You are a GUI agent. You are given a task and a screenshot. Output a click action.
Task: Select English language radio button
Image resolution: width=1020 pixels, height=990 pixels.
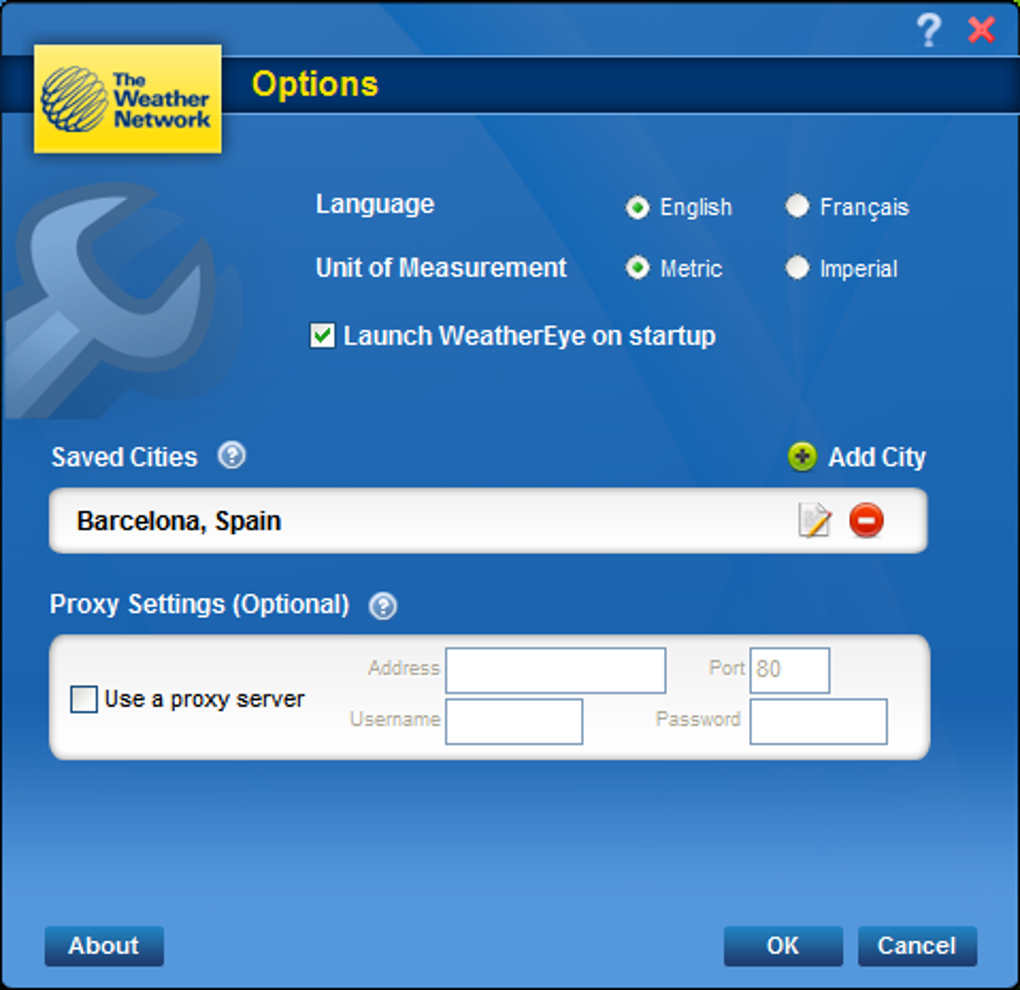tap(638, 207)
